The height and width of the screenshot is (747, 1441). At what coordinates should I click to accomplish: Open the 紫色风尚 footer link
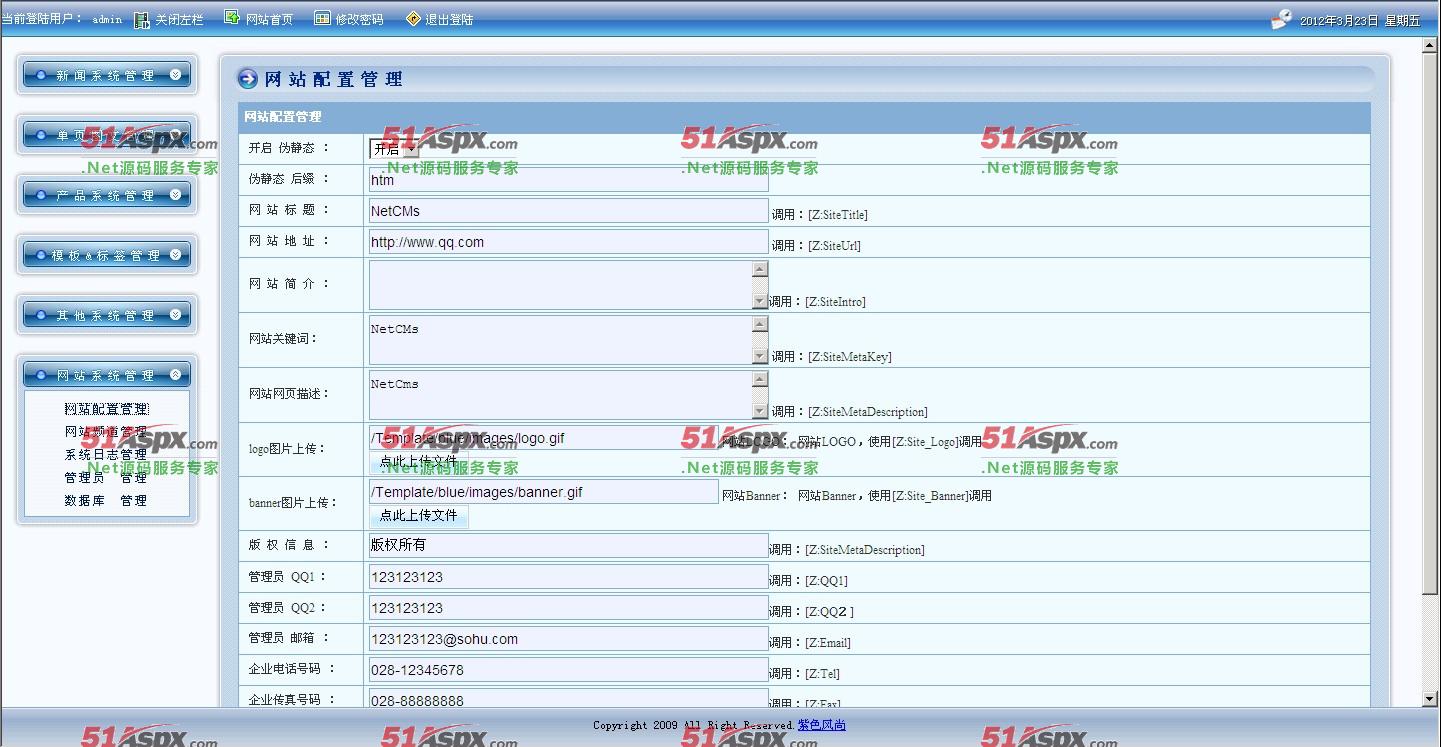pos(820,725)
